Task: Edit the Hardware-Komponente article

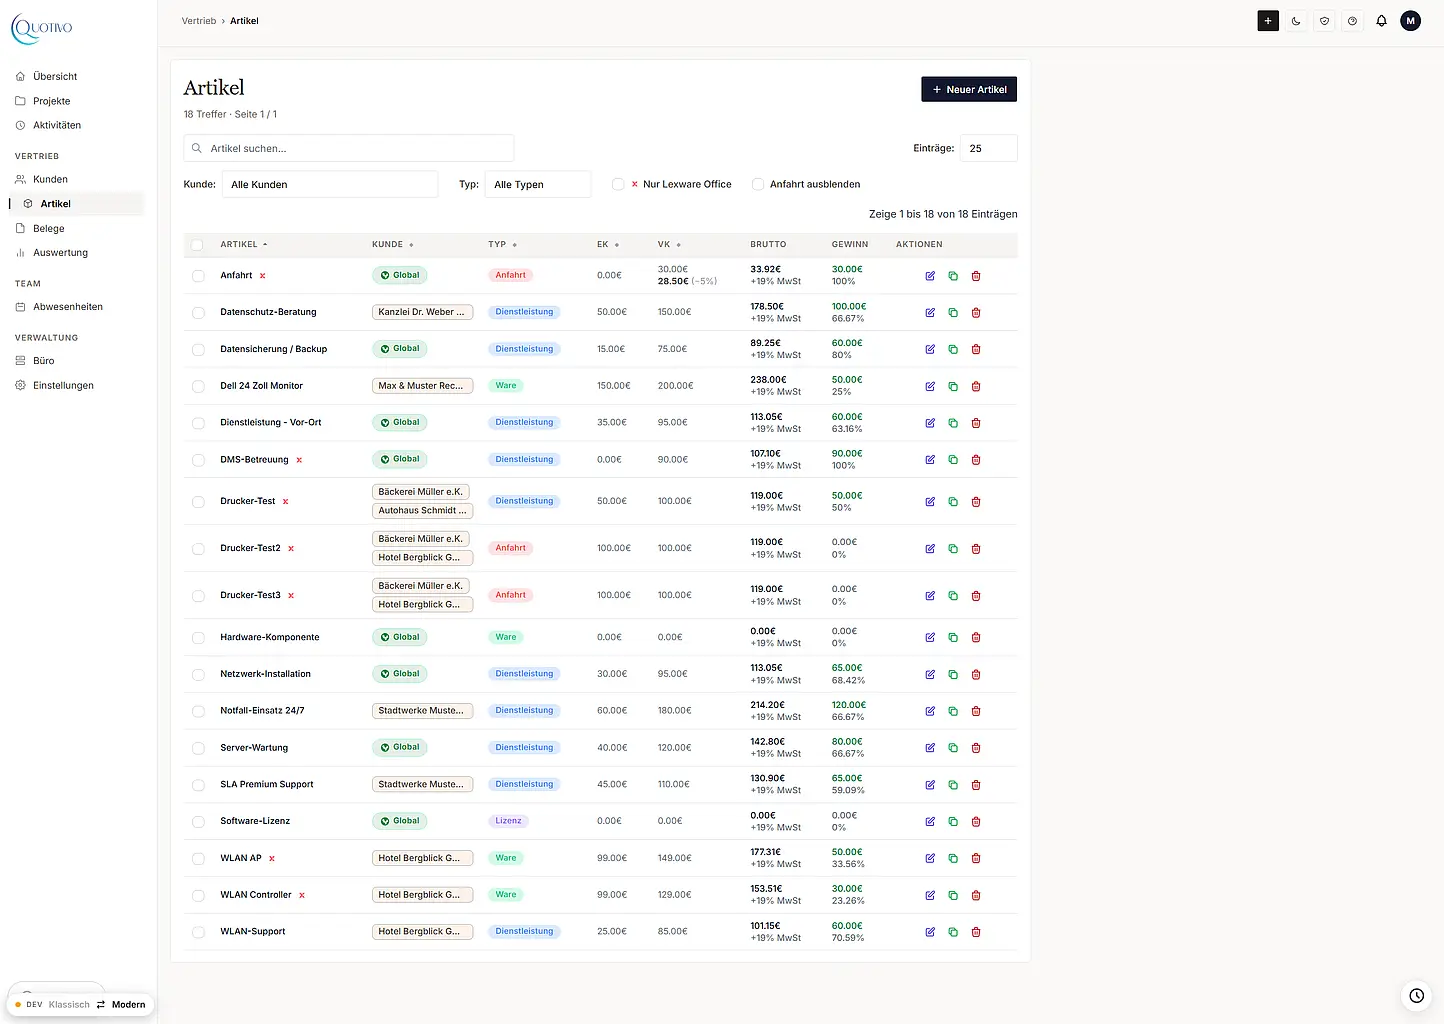Action: (x=930, y=637)
